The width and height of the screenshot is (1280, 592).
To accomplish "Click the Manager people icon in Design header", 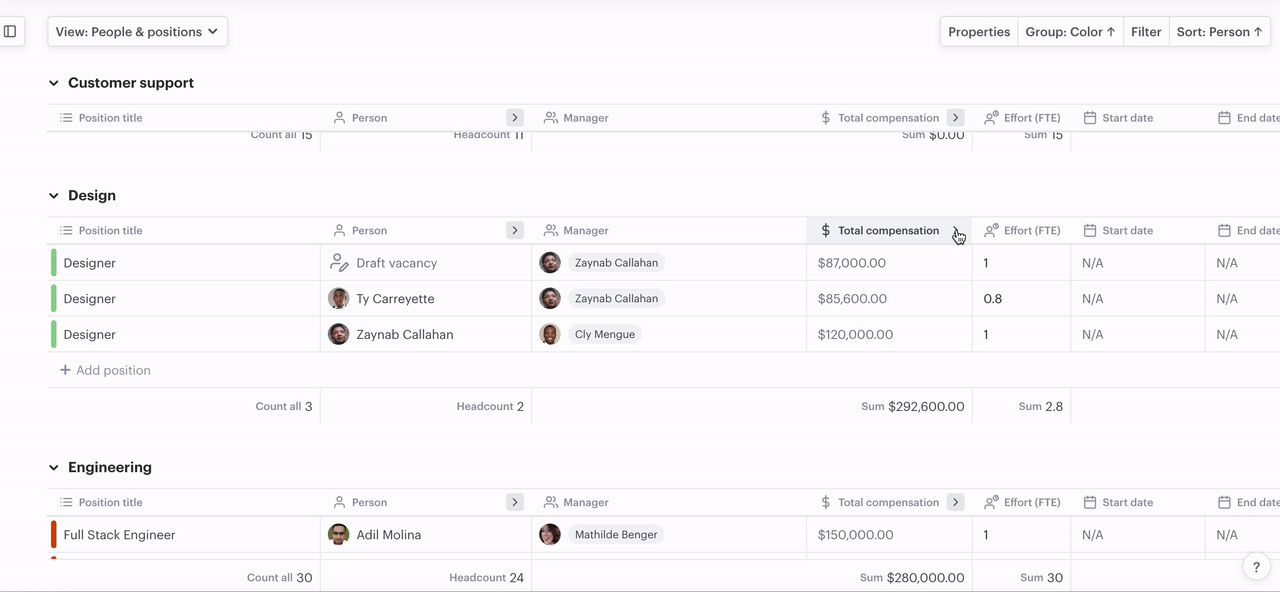I will 550,231.
